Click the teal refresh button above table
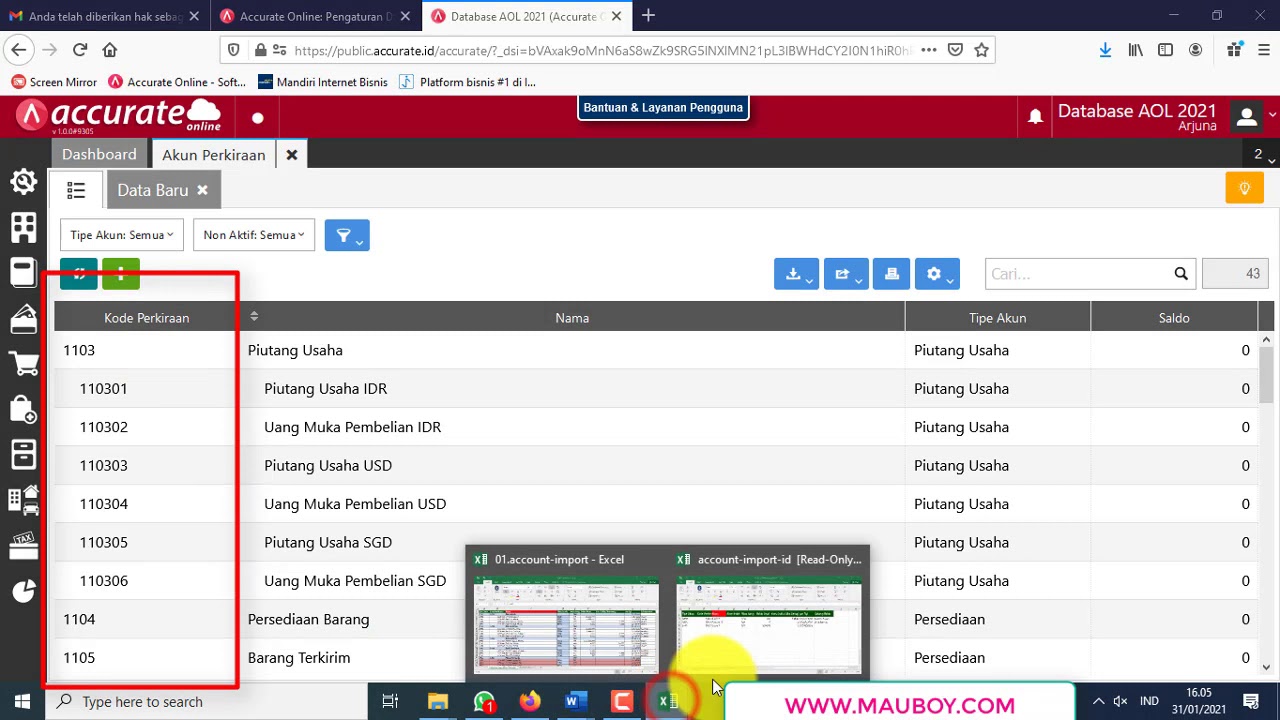 tap(79, 273)
